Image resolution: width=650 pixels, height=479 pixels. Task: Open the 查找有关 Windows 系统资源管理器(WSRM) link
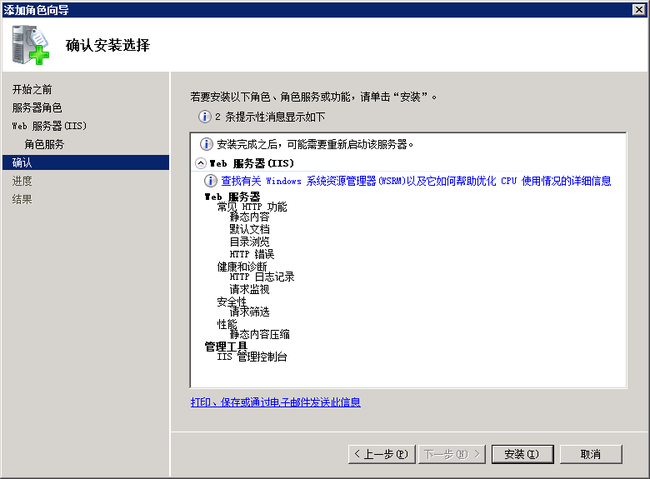(416, 181)
